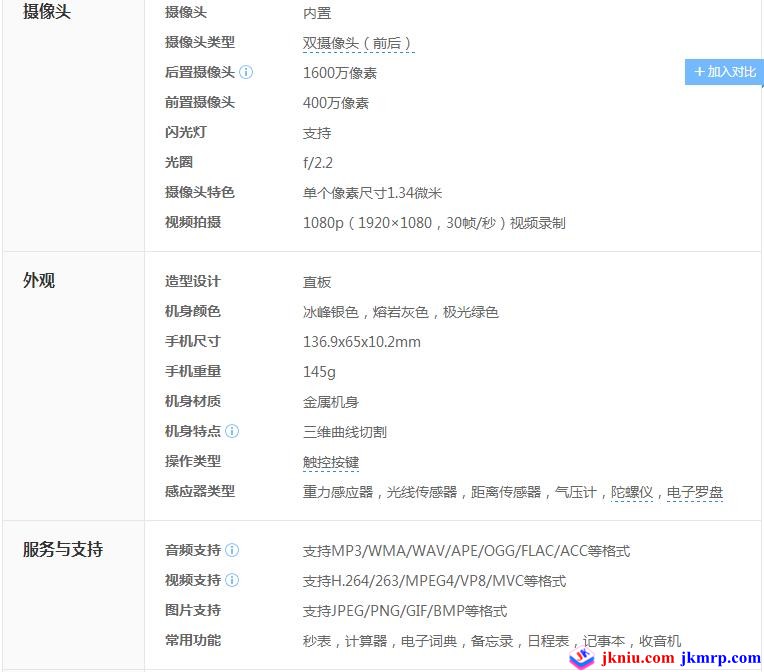This screenshot has height=672, width=764.
Task: Click the 常用功能 label
Action: tap(193, 640)
